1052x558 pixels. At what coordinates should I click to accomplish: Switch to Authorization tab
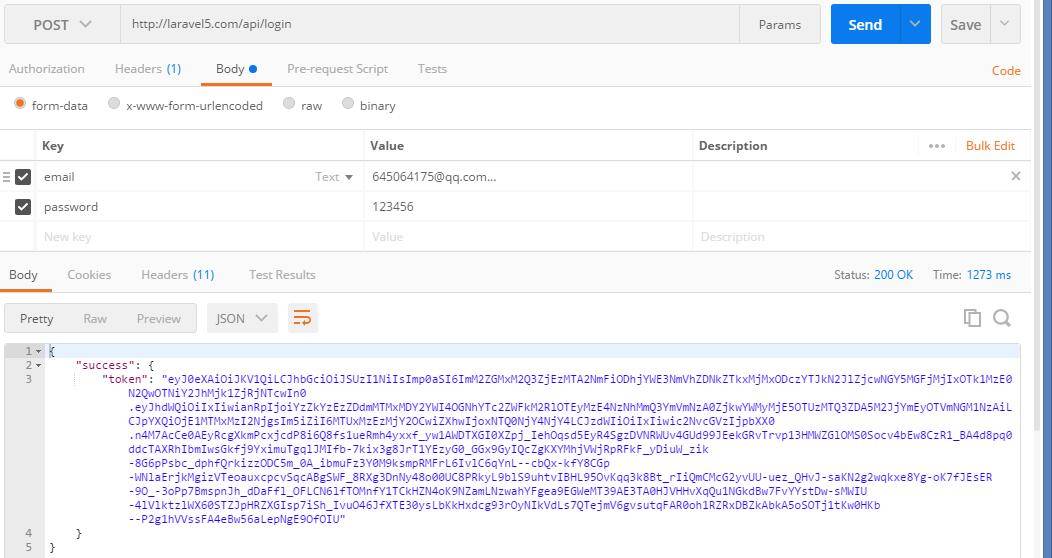(46, 68)
